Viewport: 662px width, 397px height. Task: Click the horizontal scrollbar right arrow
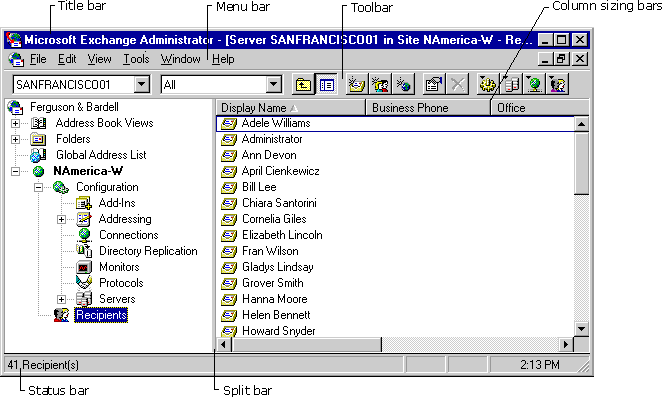pyautogui.click(x=567, y=344)
